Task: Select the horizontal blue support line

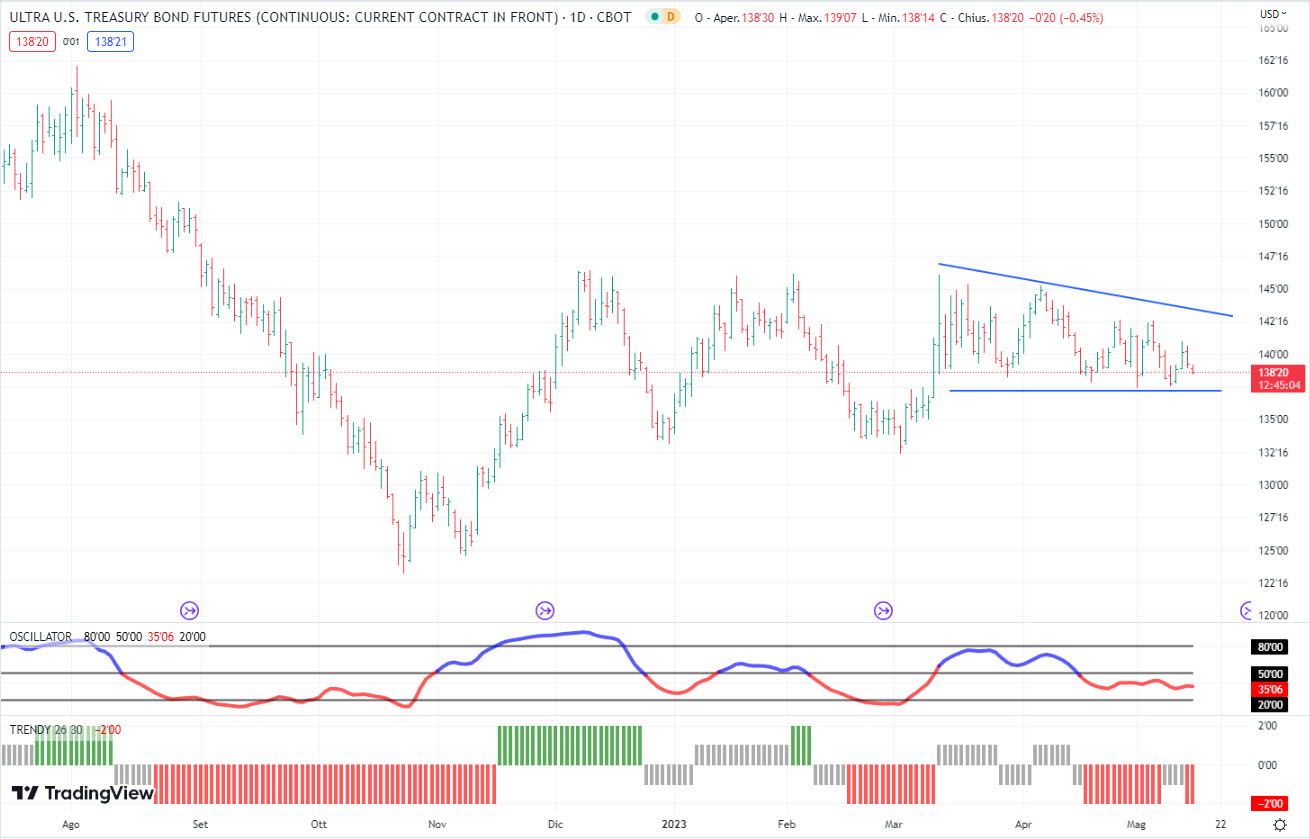Action: (1085, 390)
